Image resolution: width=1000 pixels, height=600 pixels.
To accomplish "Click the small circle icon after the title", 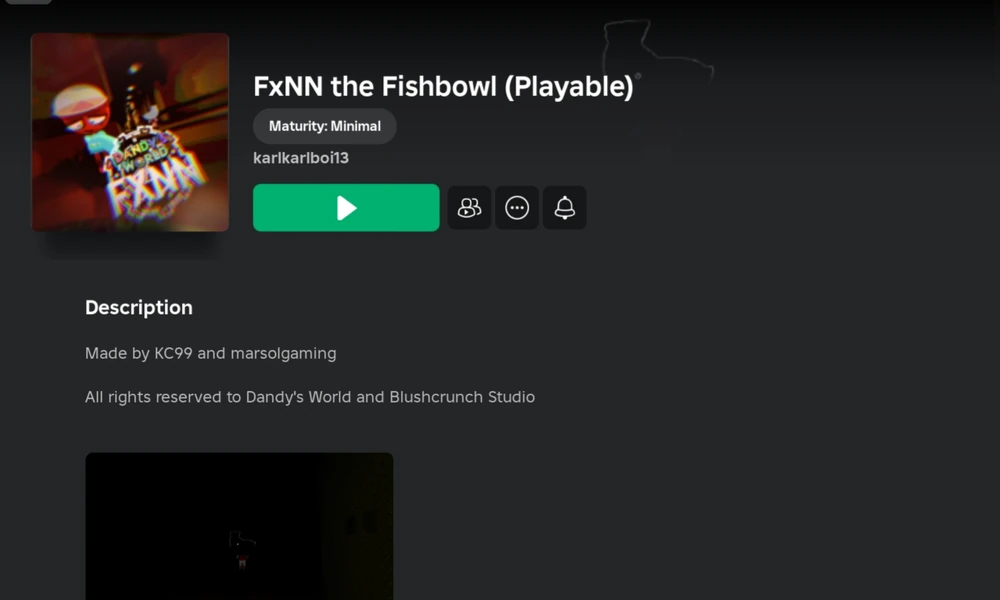I will click(638, 76).
